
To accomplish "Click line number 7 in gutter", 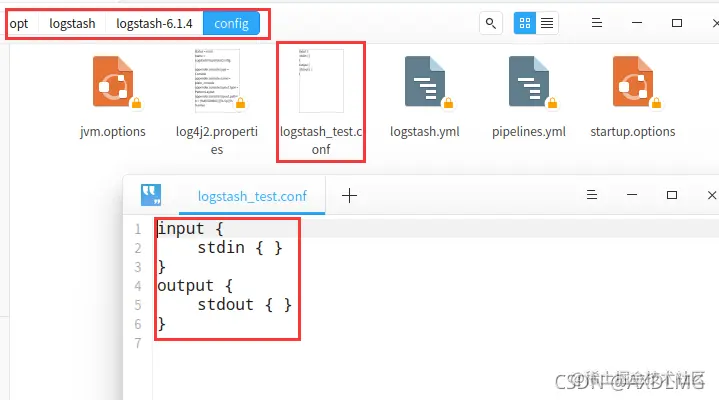I will click(x=138, y=343).
